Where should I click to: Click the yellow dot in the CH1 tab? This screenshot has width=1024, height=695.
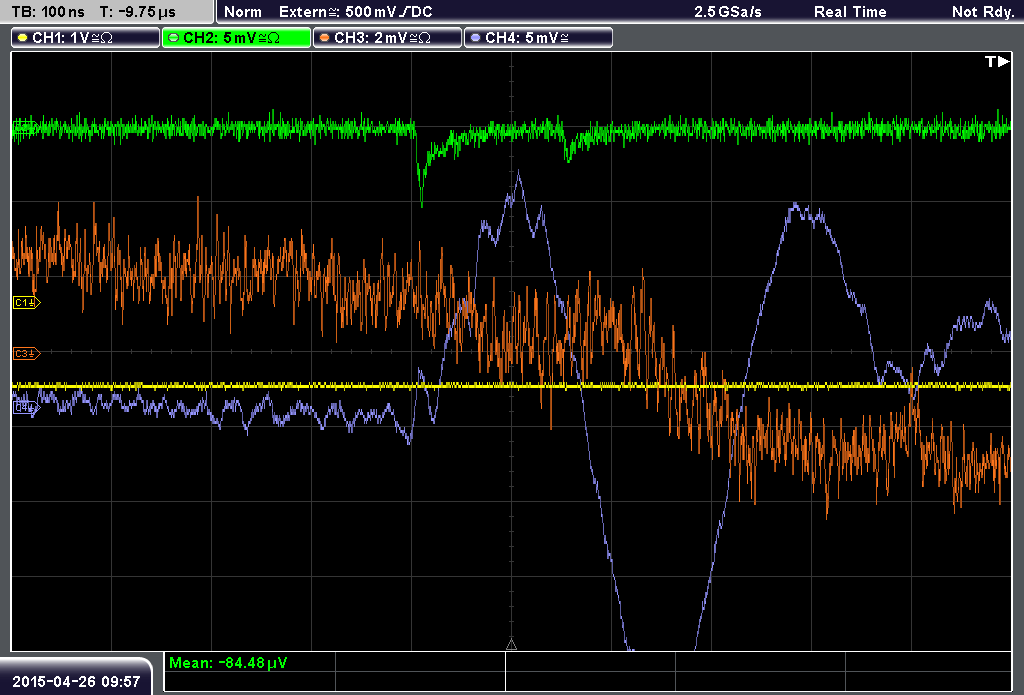23,38
